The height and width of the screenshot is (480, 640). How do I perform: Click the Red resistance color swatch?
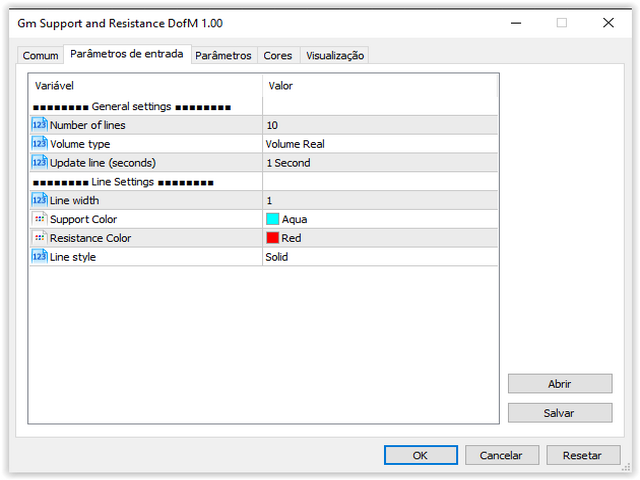click(x=273, y=238)
